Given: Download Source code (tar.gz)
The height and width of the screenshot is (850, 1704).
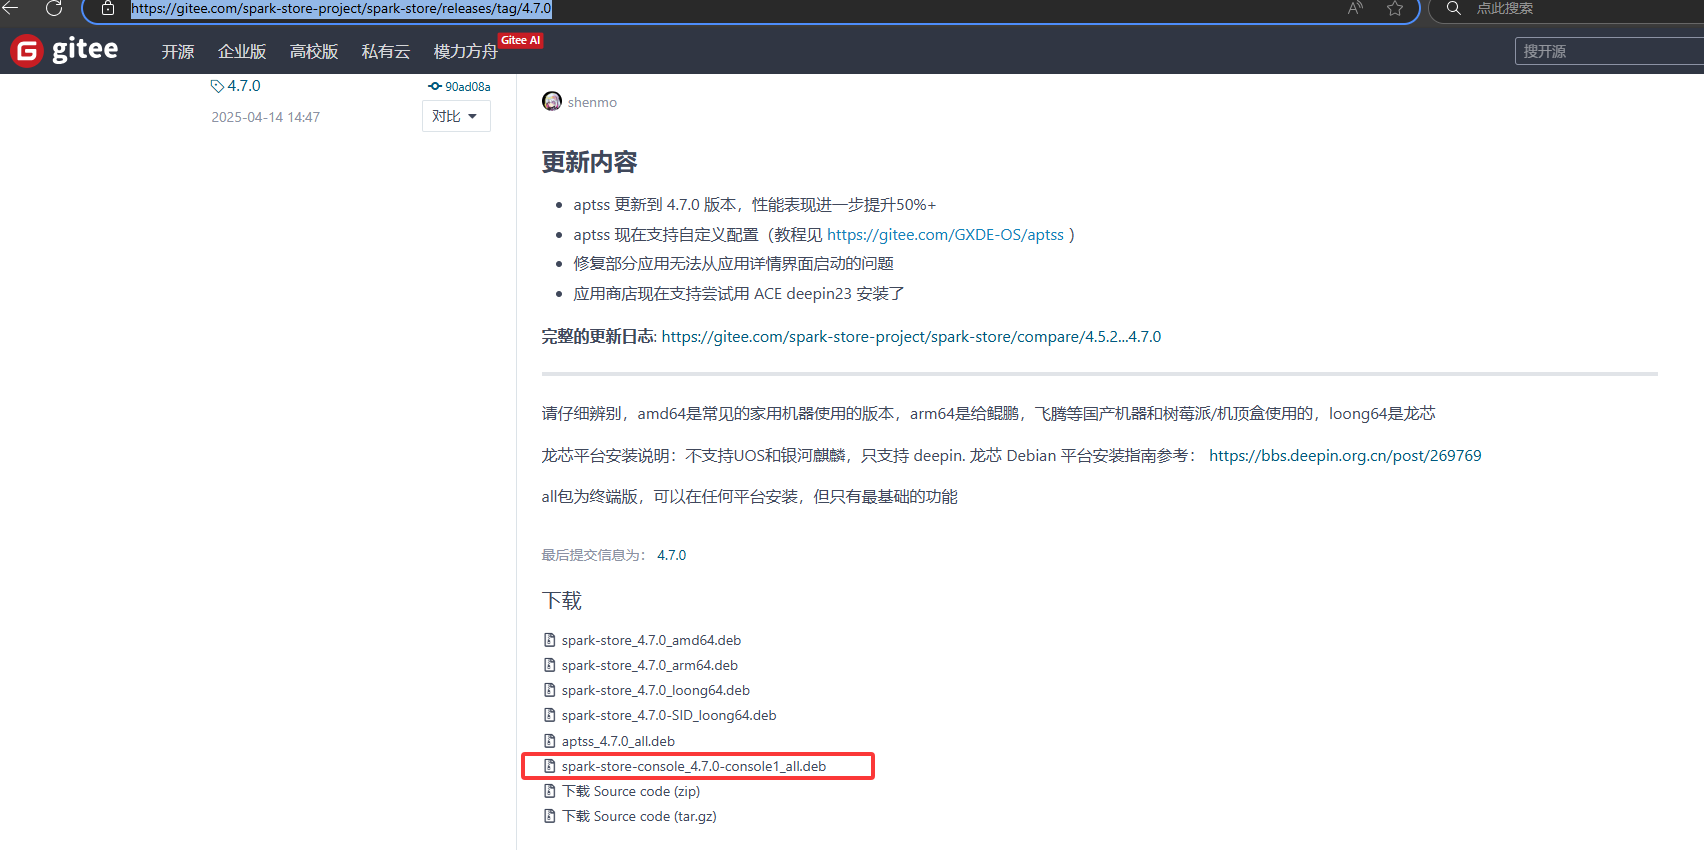Looking at the screenshot, I should coord(639,816).
